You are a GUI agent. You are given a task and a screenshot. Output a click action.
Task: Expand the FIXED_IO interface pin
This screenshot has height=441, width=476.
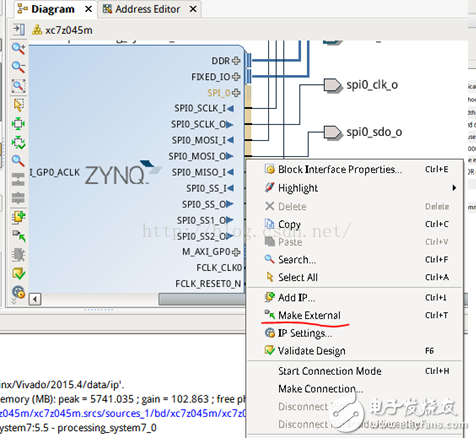click(x=236, y=77)
